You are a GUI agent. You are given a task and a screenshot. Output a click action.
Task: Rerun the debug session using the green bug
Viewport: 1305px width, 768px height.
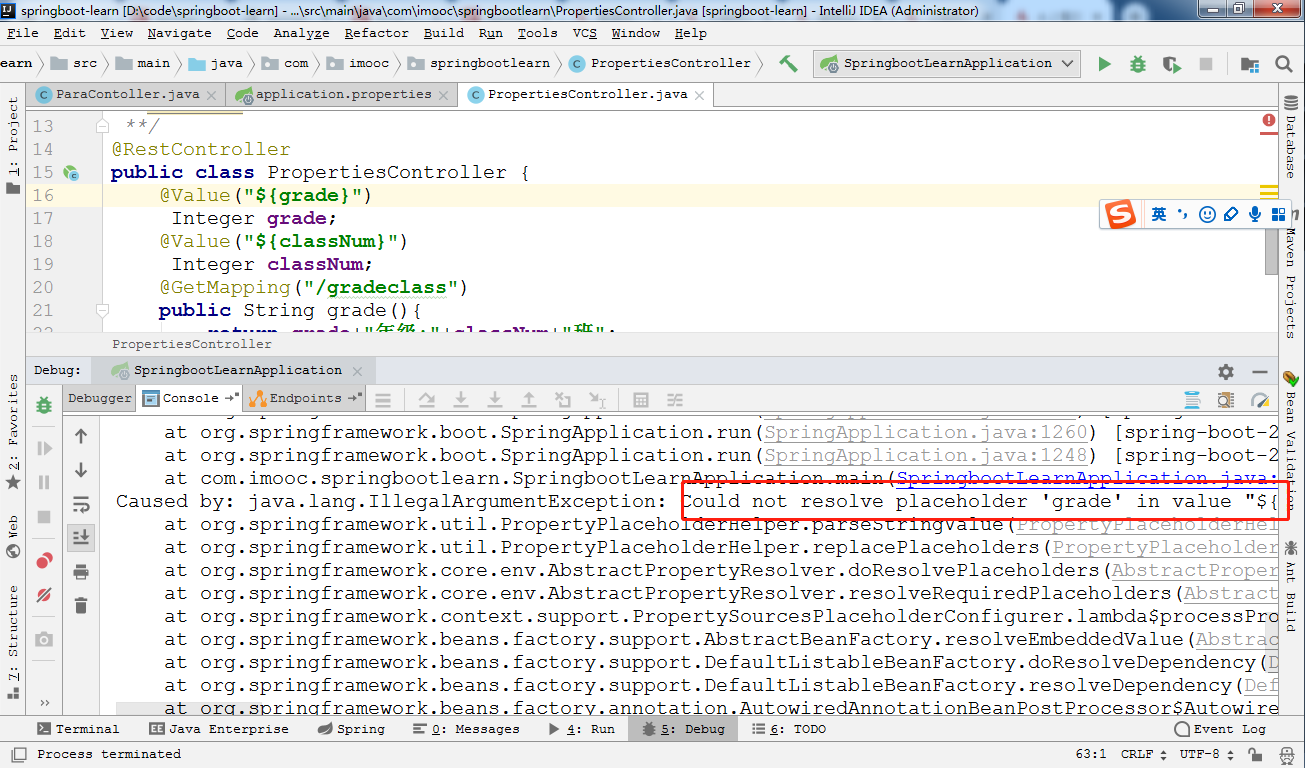[x=44, y=405]
